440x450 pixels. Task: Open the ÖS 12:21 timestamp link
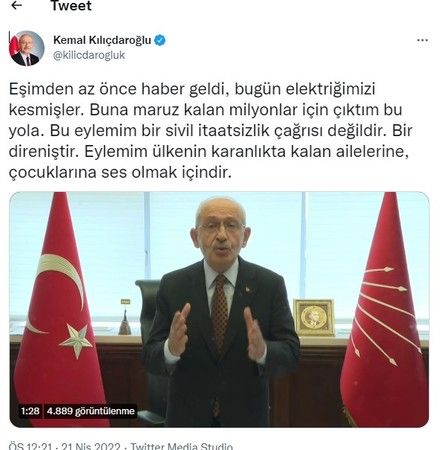[30, 446]
